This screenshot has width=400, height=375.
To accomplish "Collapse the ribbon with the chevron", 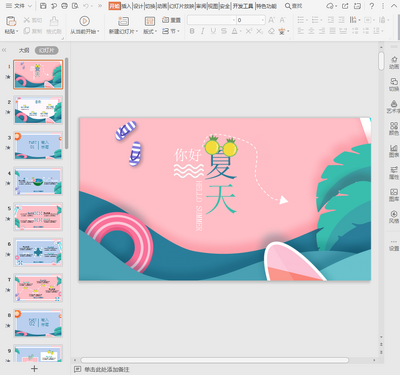I will point(393,6).
